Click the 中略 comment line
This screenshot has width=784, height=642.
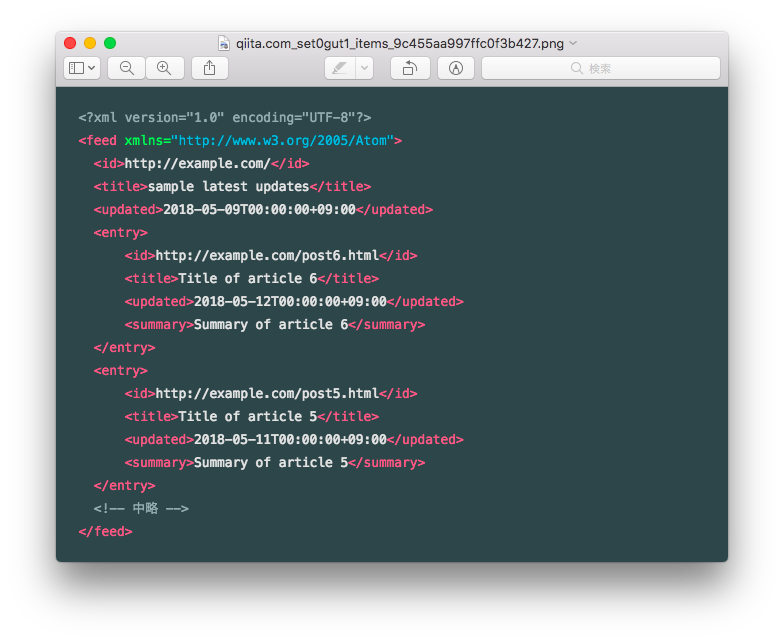[141, 508]
